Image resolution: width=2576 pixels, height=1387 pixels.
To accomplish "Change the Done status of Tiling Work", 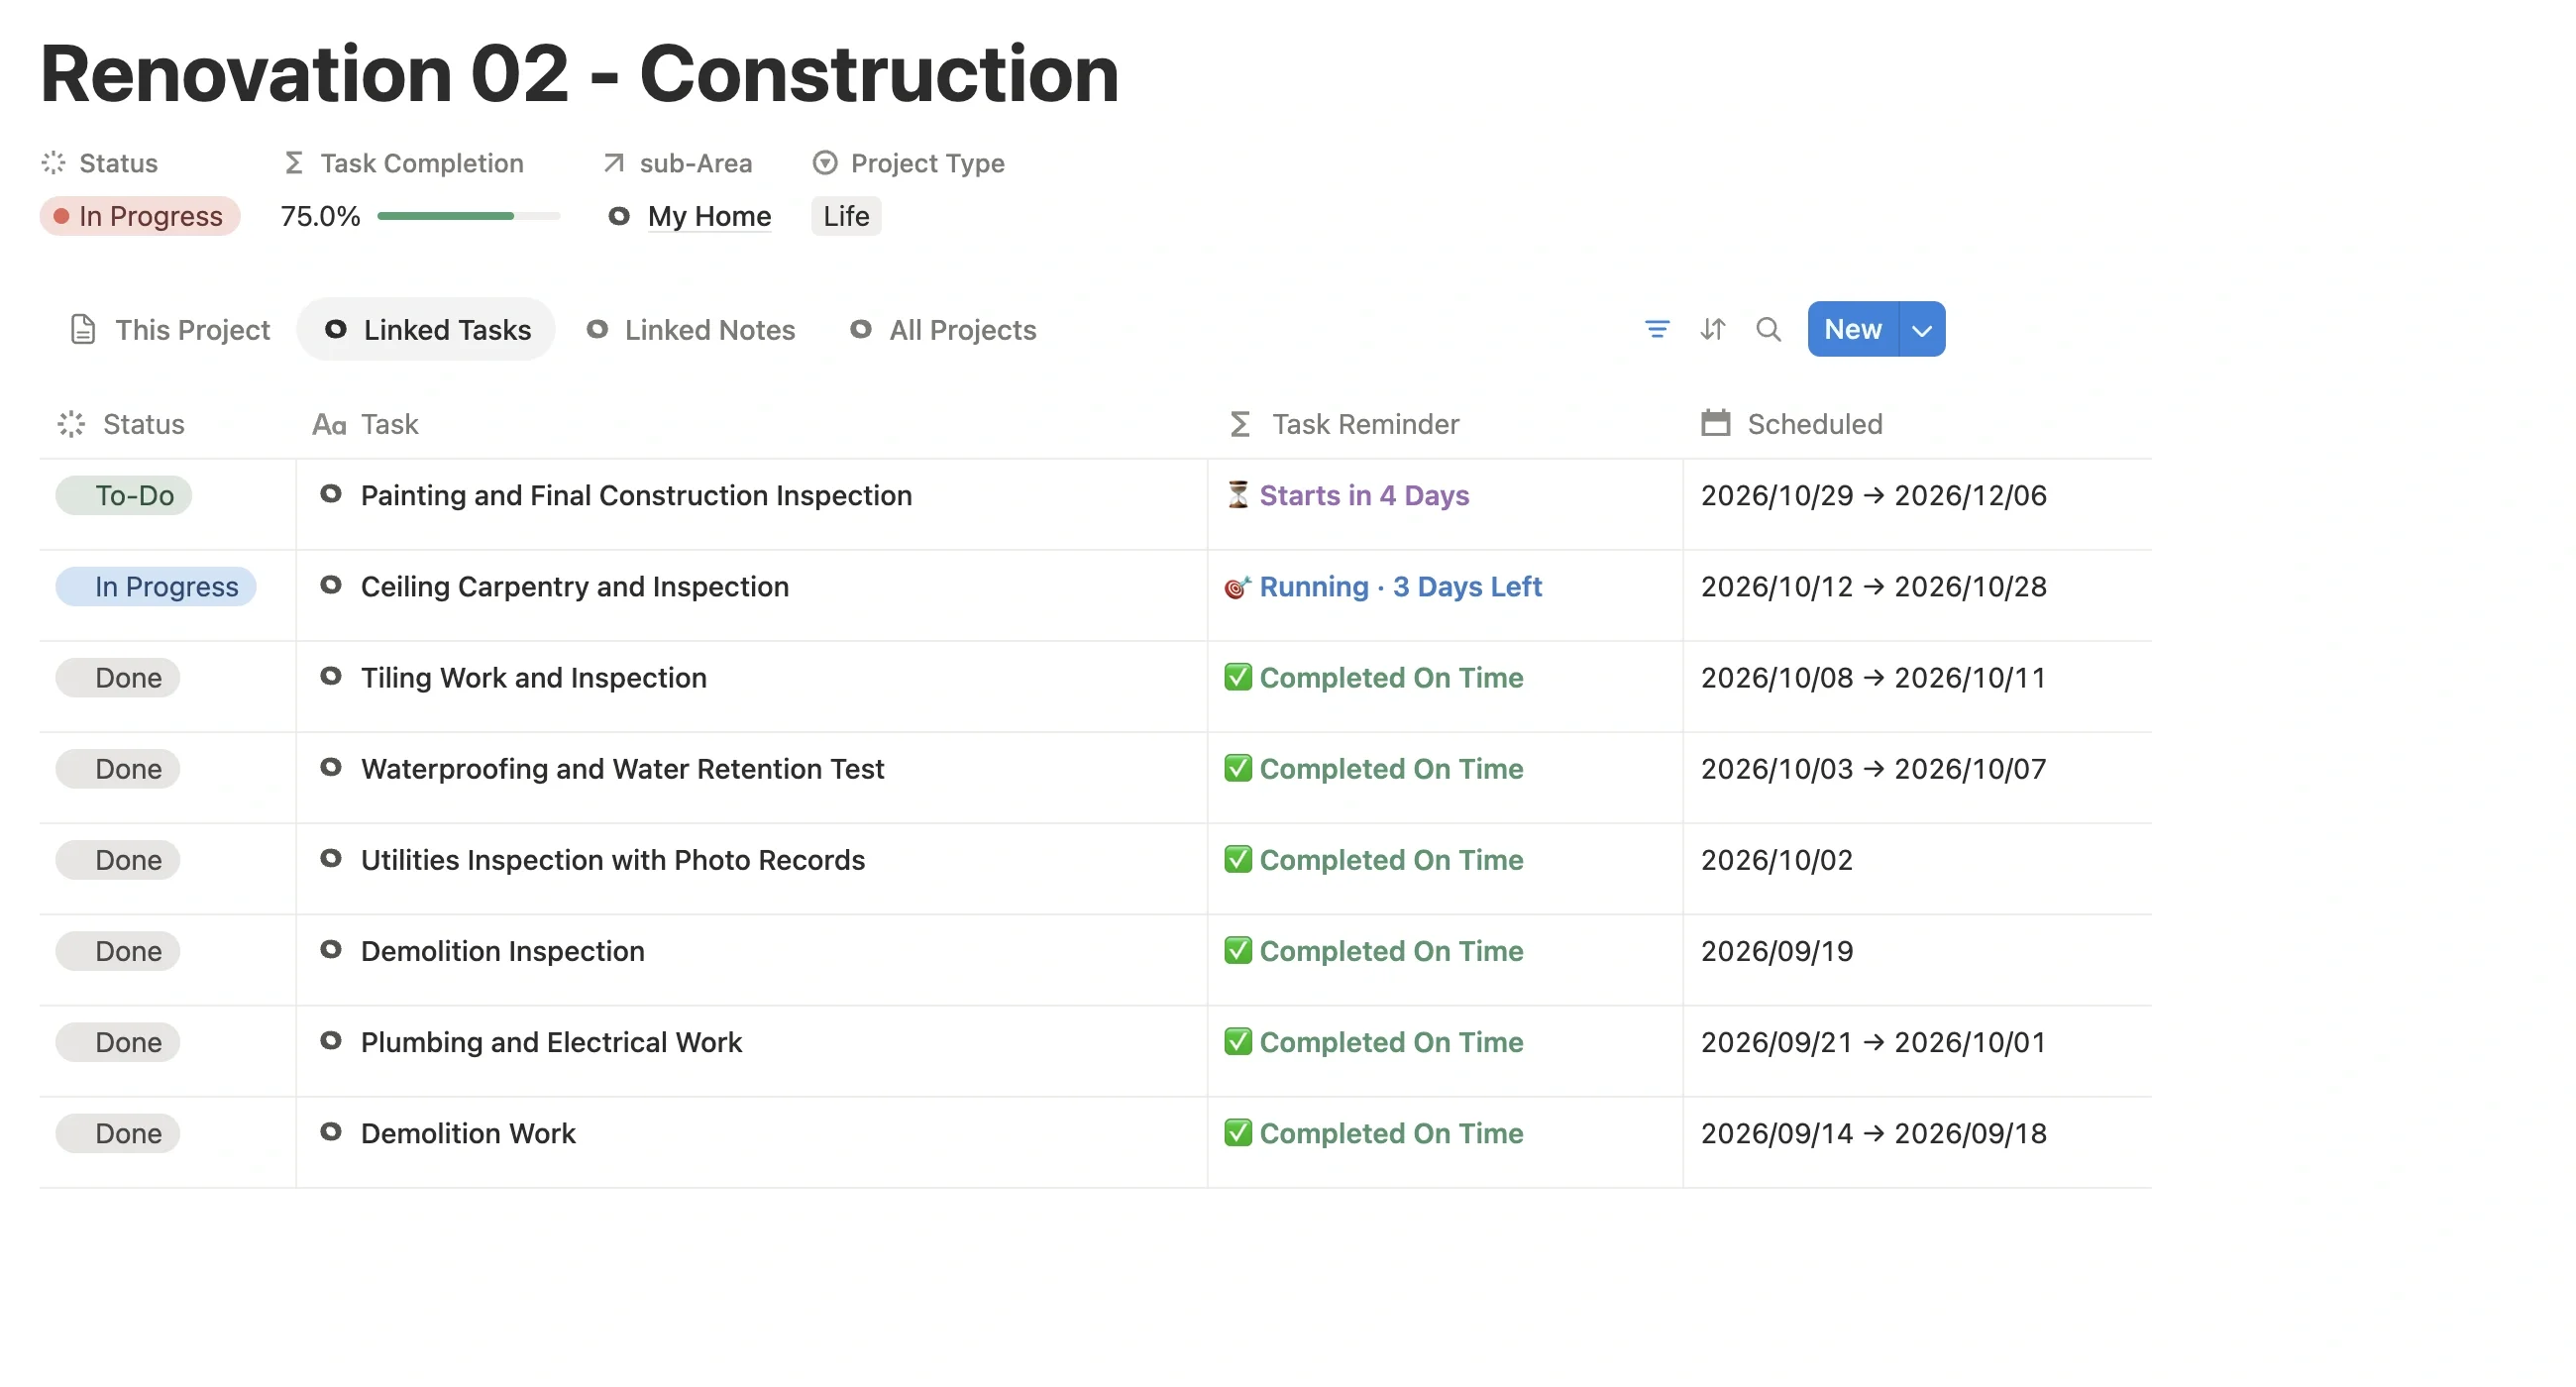I will (x=118, y=677).
